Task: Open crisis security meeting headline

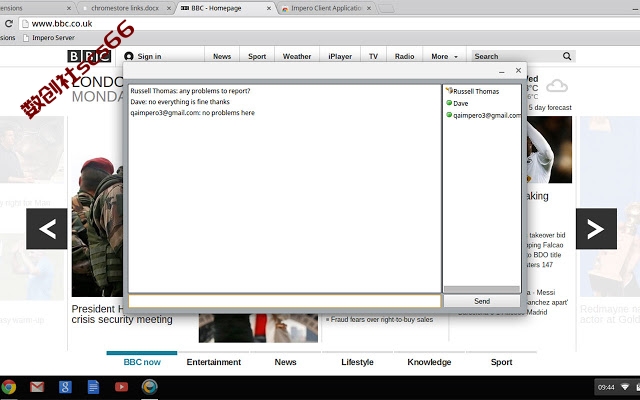Action: tap(122, 319)
